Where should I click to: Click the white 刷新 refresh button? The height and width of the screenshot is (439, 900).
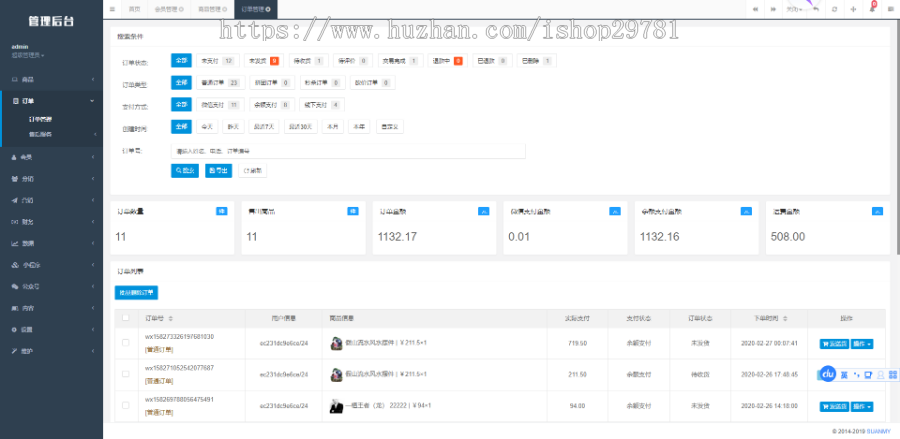coord(253,170)
